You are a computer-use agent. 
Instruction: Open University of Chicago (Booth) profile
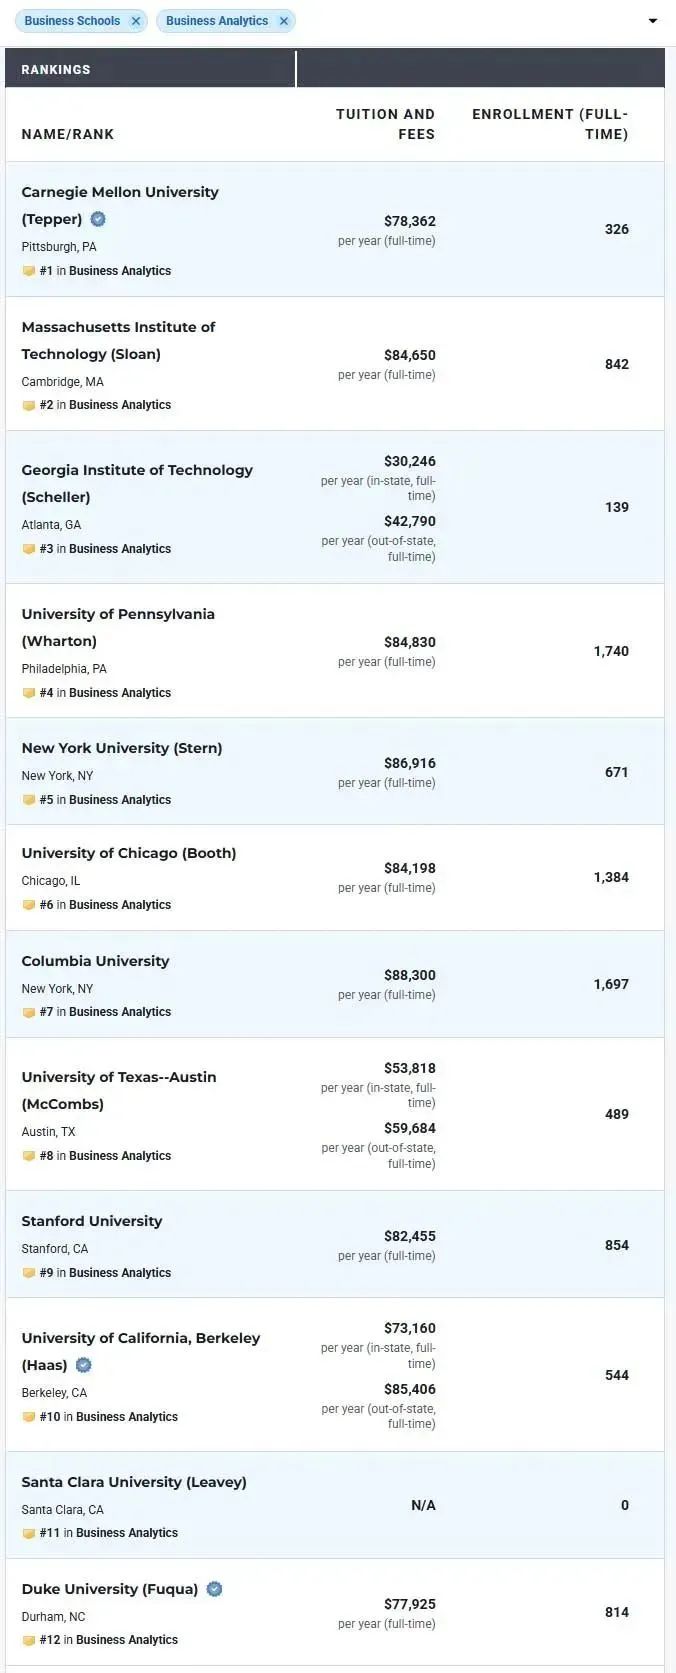coord(129,853)
